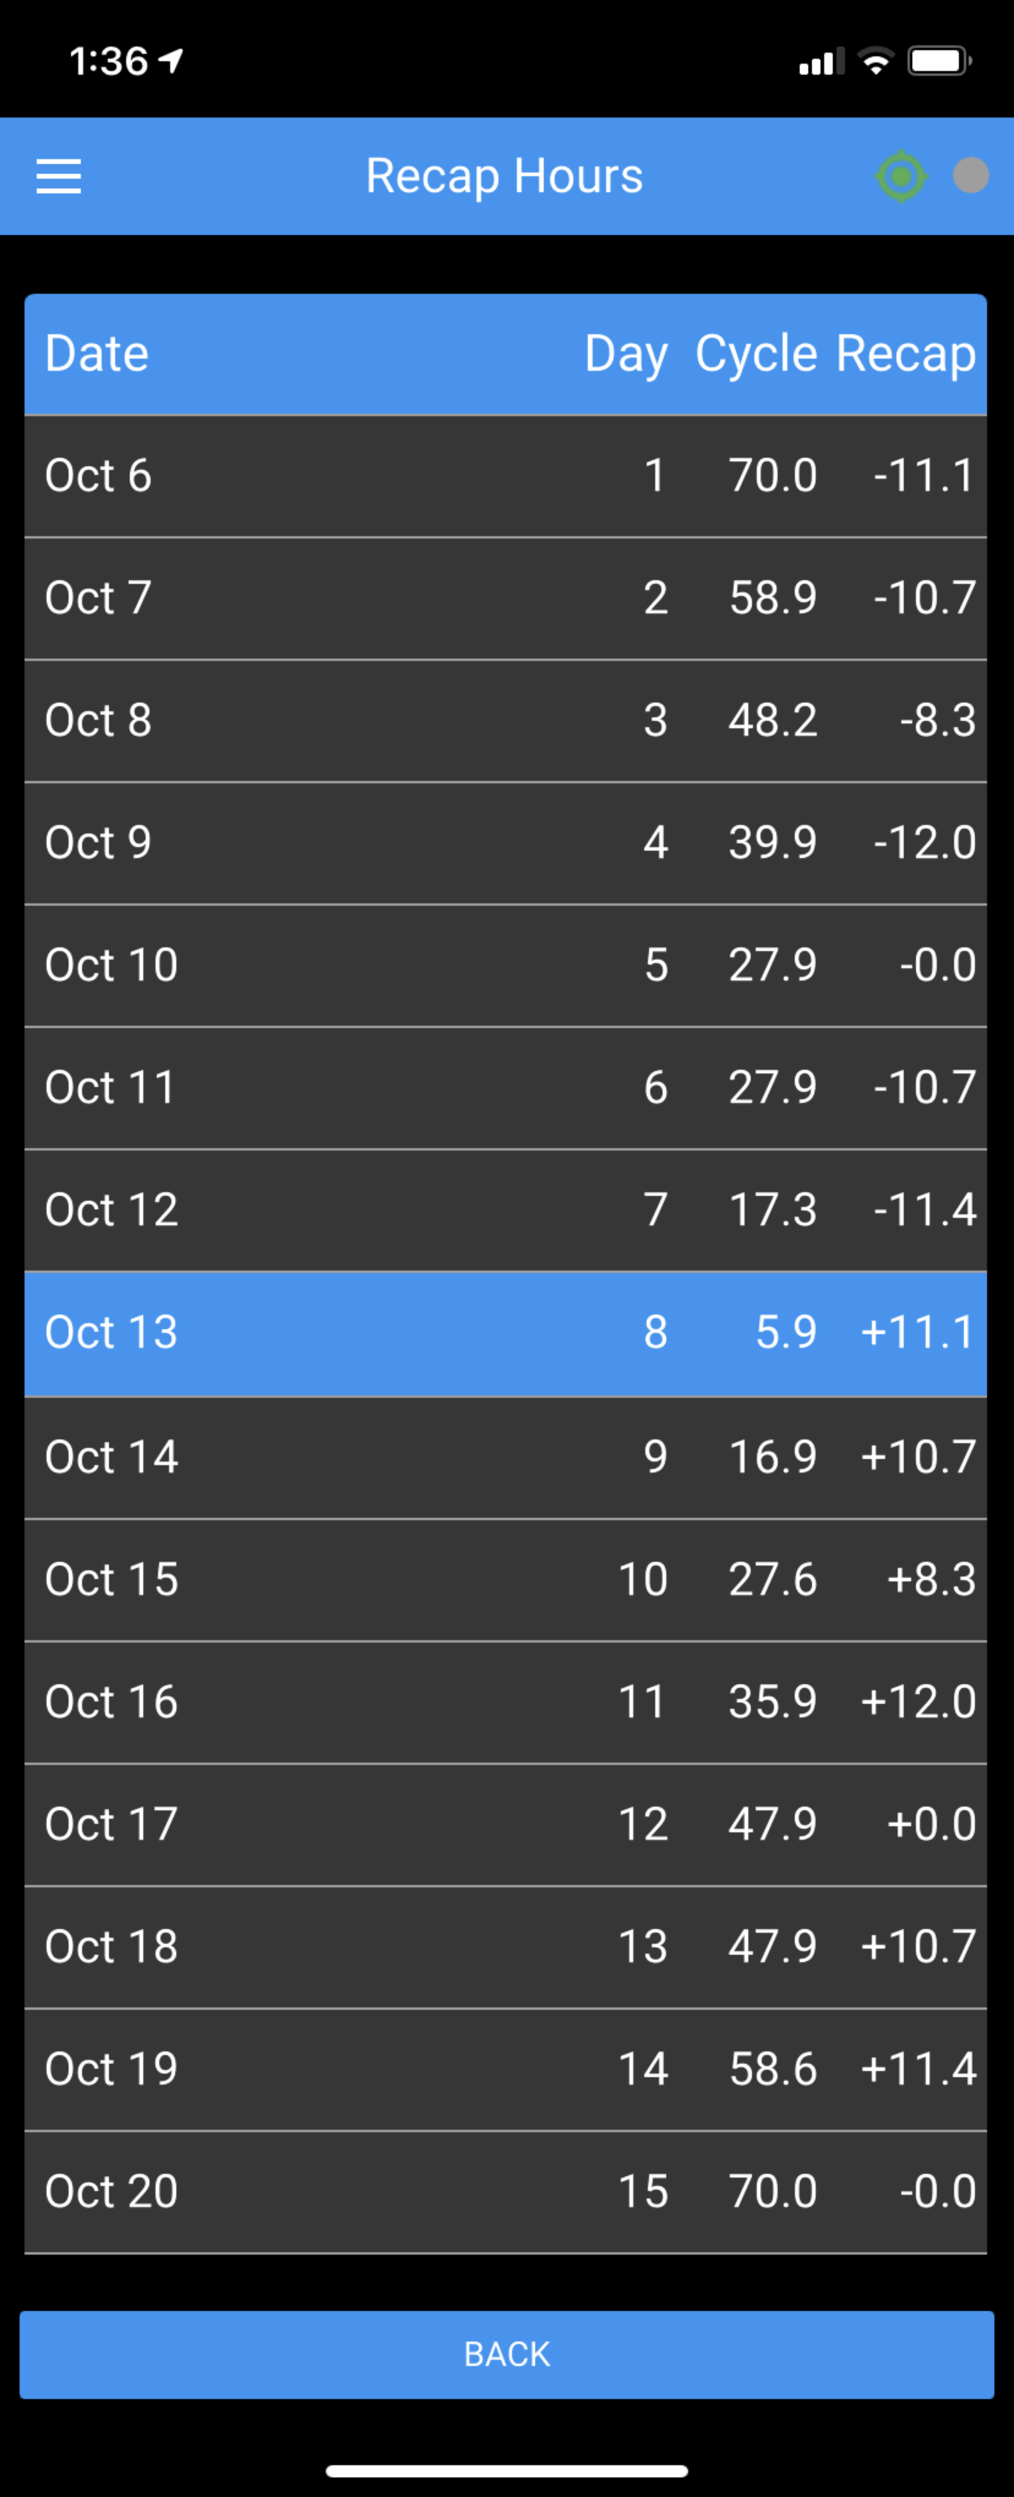
Task: Tap the cellular signal bars icon
Action: 820,63
